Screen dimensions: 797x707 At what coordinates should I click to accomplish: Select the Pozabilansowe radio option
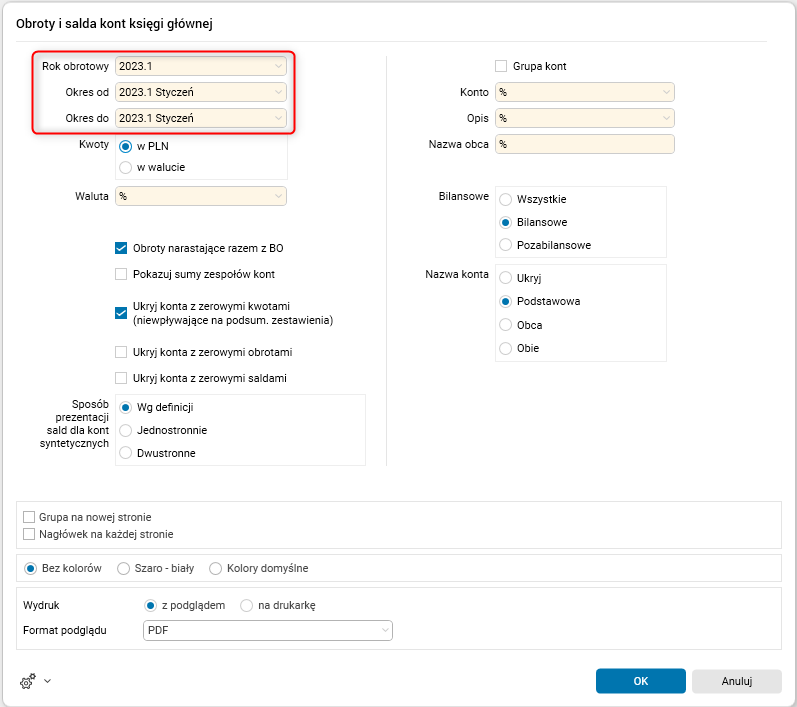(x=506, y=245)
